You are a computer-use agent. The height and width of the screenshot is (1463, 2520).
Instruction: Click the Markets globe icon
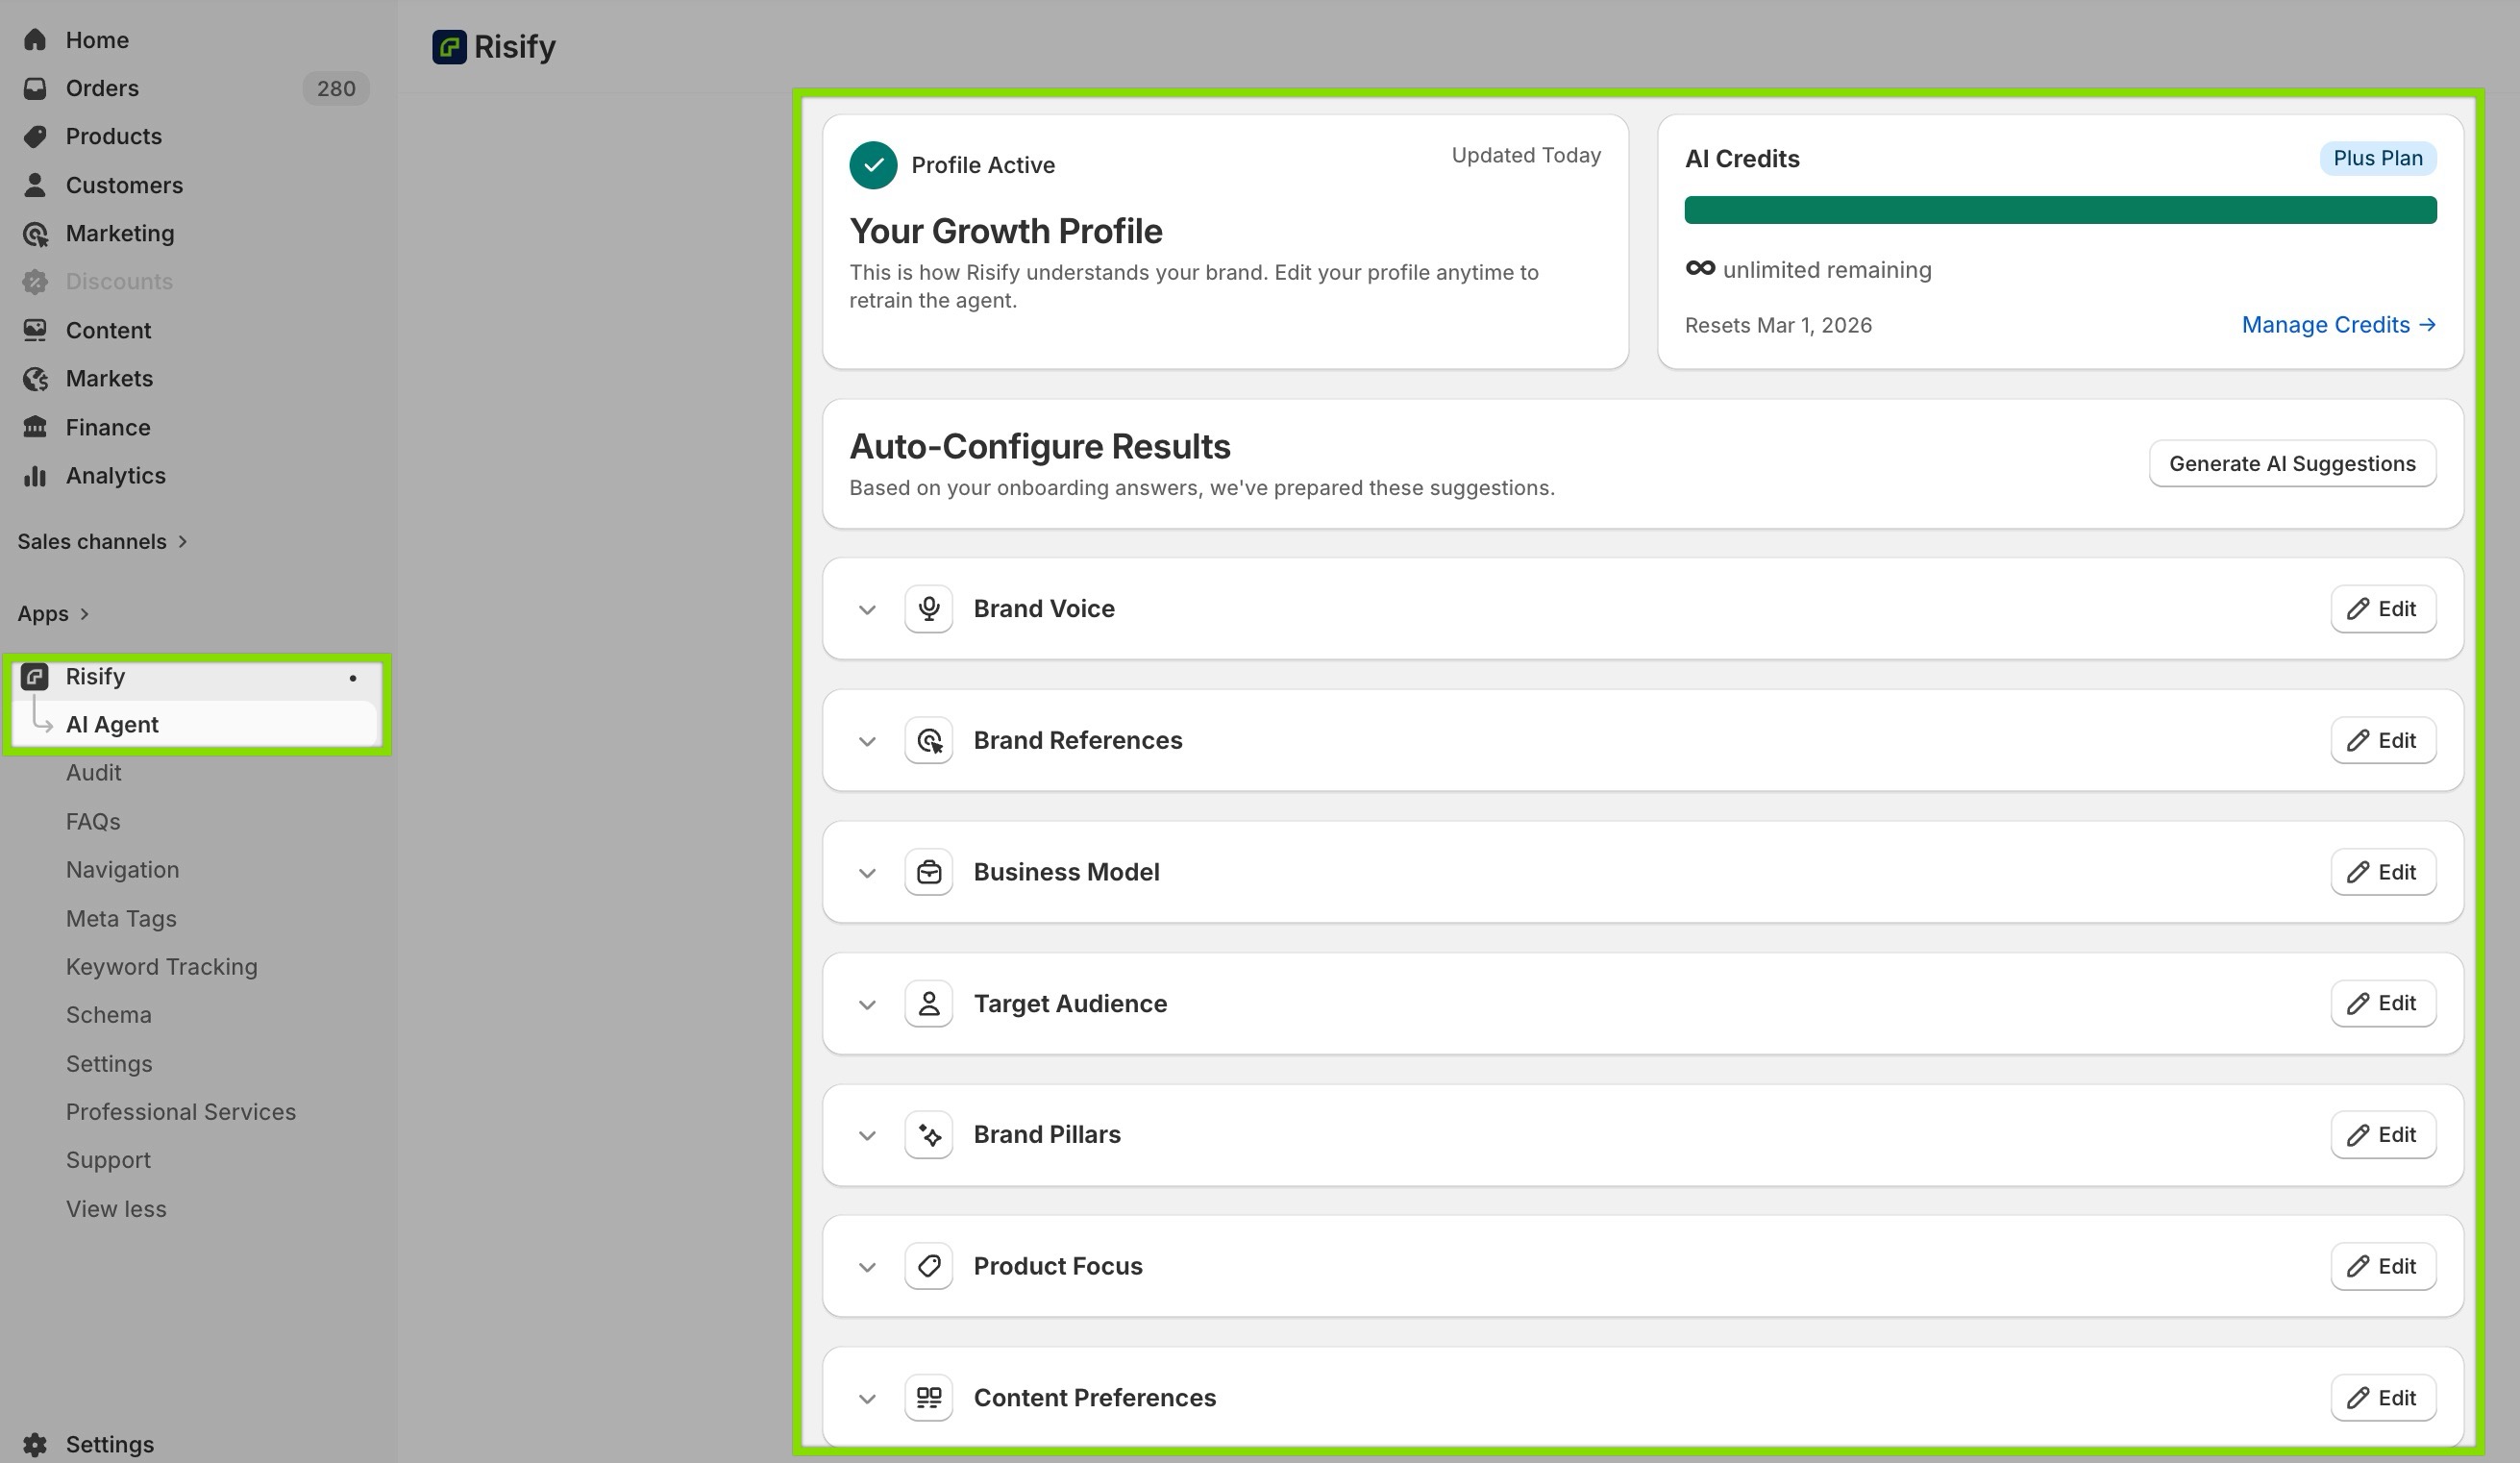(x=35, y=379)
